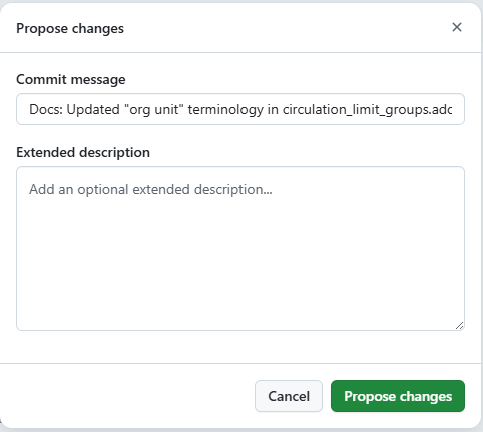Image resolution: width=483 pixels, height=432 pixels.
Task: Click the Commit message input field
Action: tap(240, 109)
